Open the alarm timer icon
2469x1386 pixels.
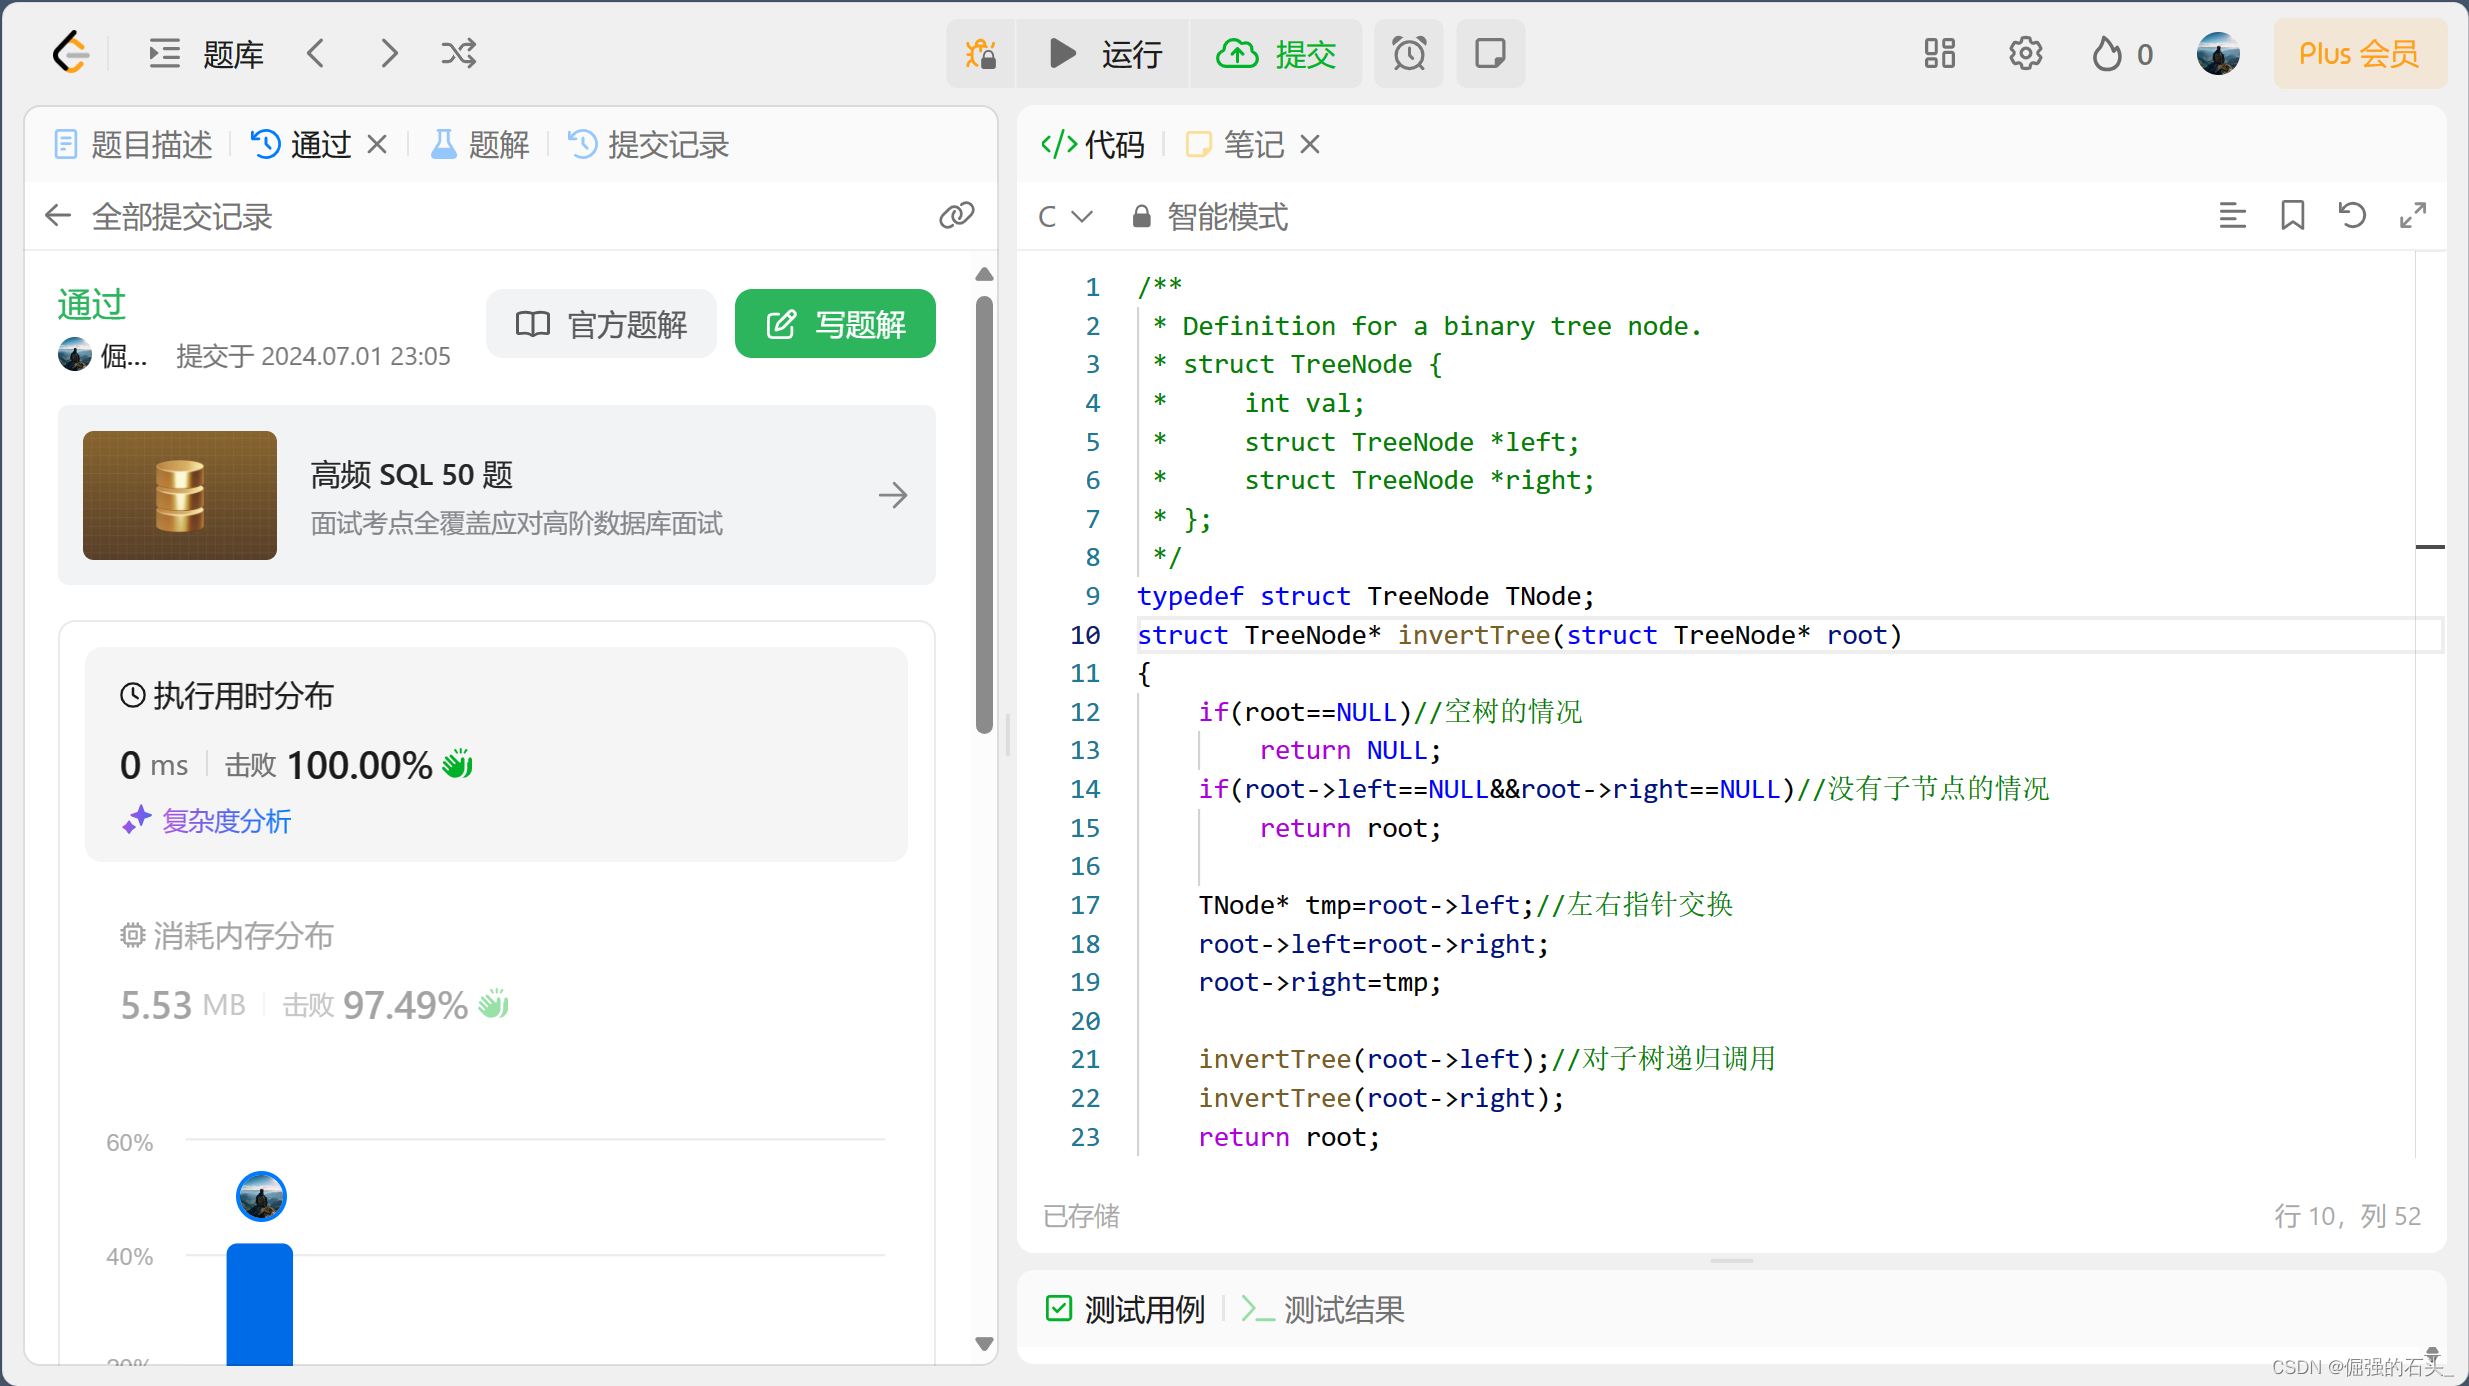tap(1408, 53)
